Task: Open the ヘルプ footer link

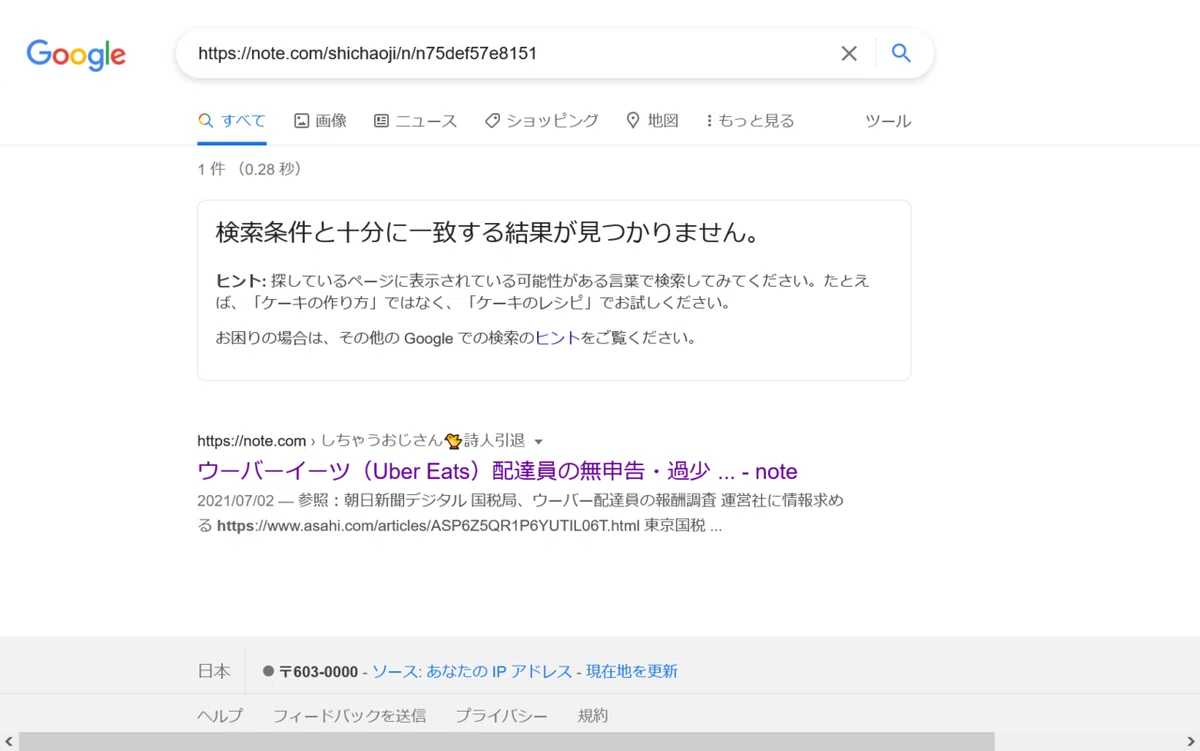Action: point(220,716)
